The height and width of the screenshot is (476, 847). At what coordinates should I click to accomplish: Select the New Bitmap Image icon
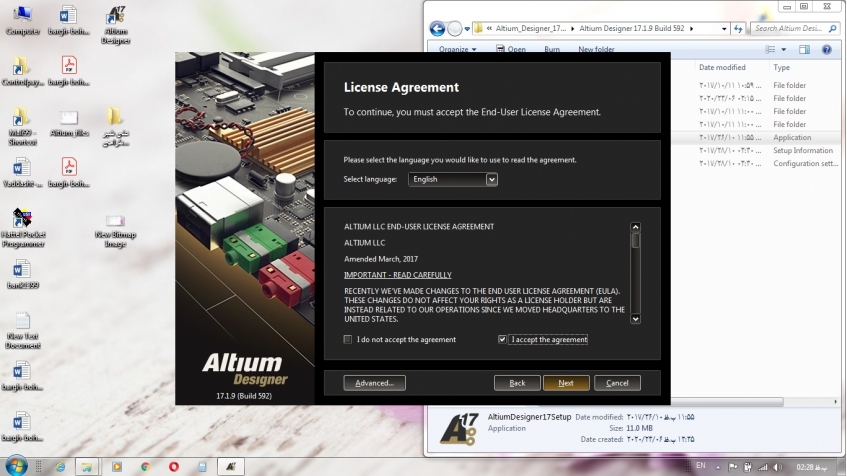point(115,231)
